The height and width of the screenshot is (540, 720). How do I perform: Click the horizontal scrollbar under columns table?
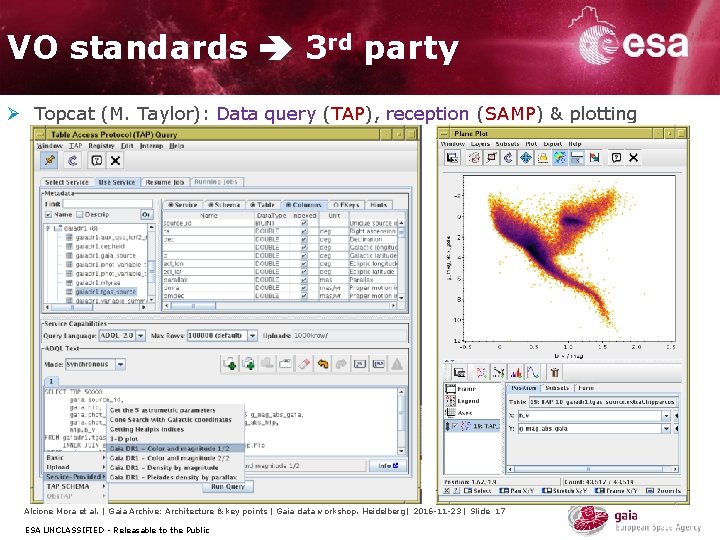pyautogui.click(x=280, y=305)
